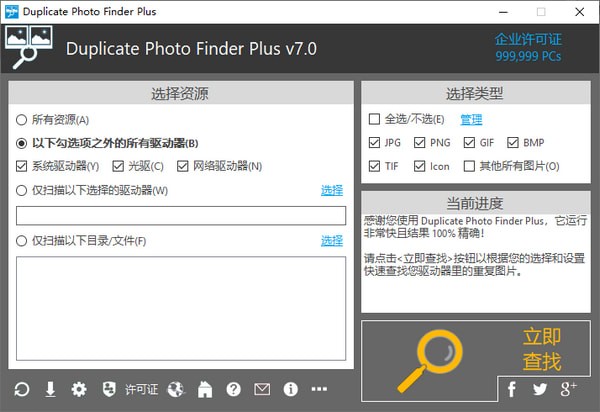
Task: Click the refresh icon in bottom toolbar
Action: coord(22,389)
